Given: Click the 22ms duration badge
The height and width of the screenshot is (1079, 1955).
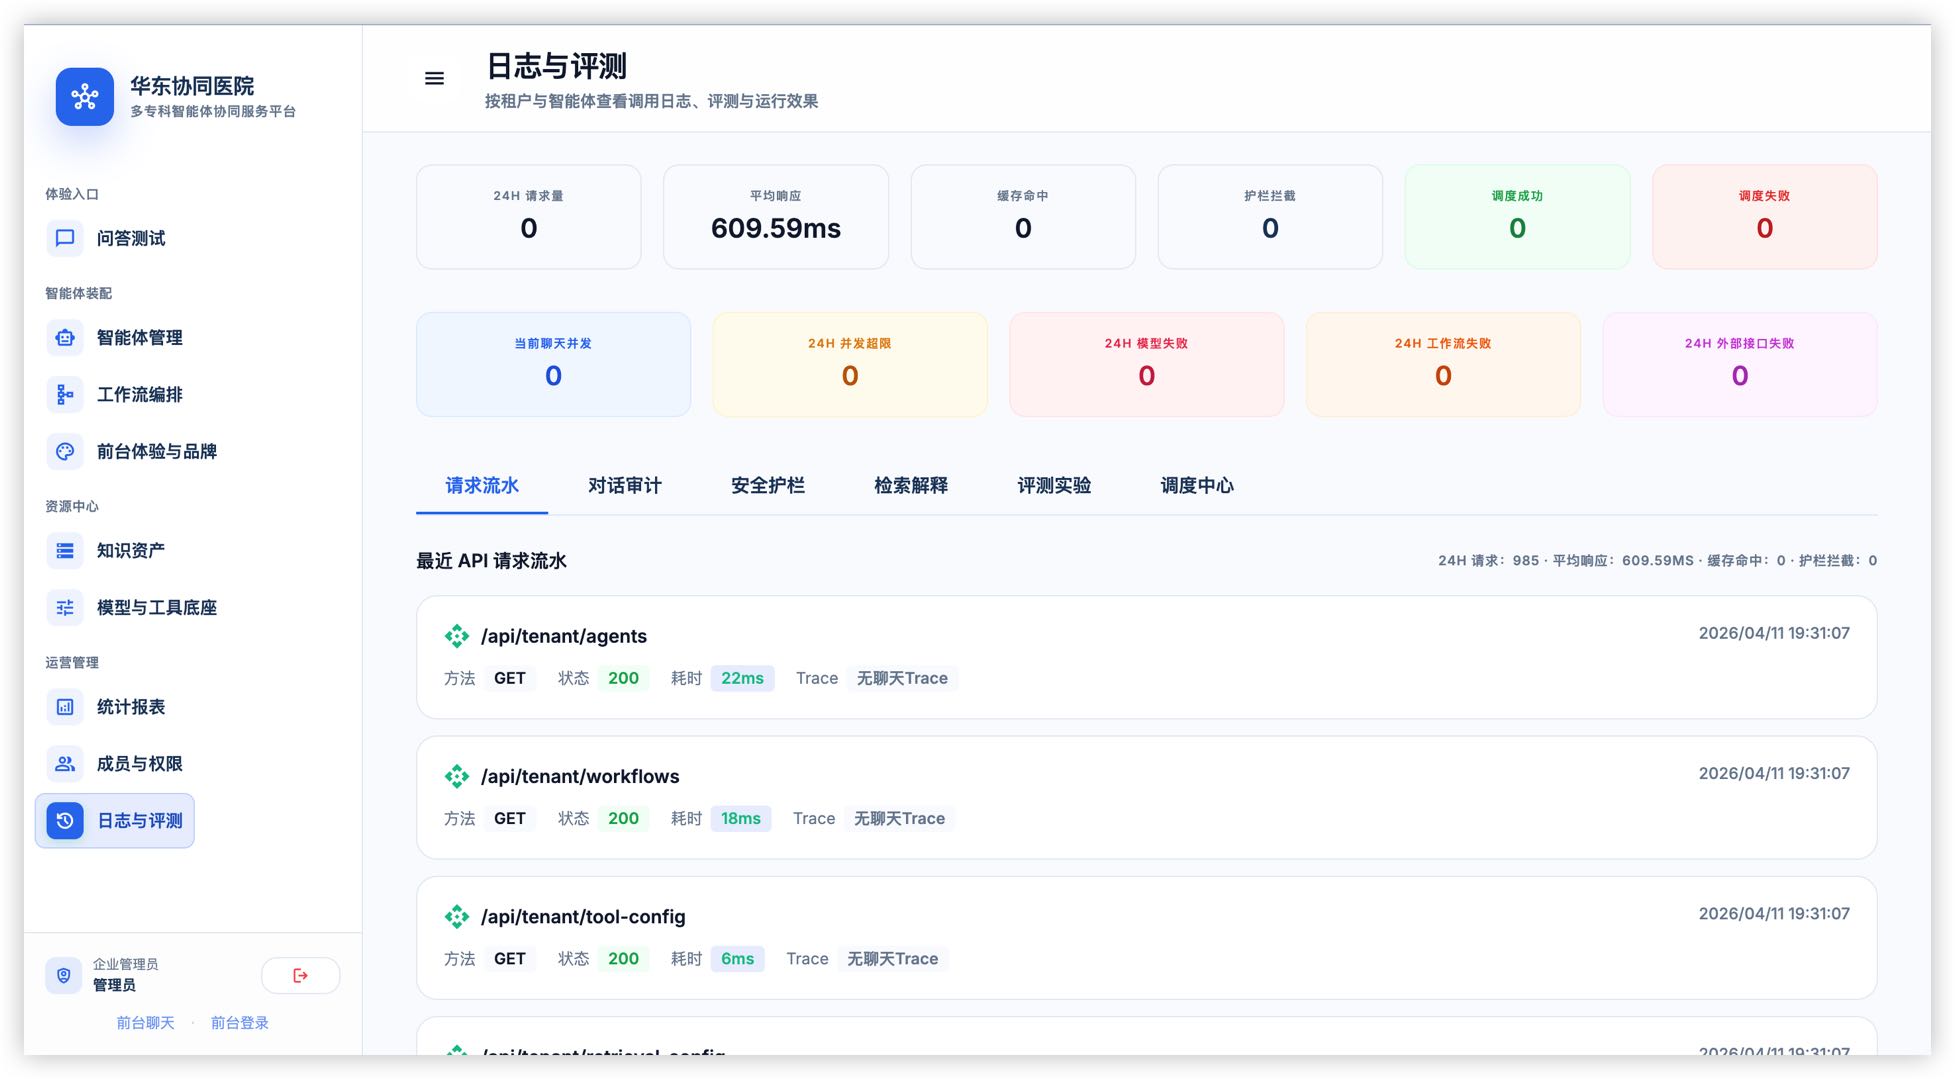Looking at the screenshot, I should [x=742, y=678].
